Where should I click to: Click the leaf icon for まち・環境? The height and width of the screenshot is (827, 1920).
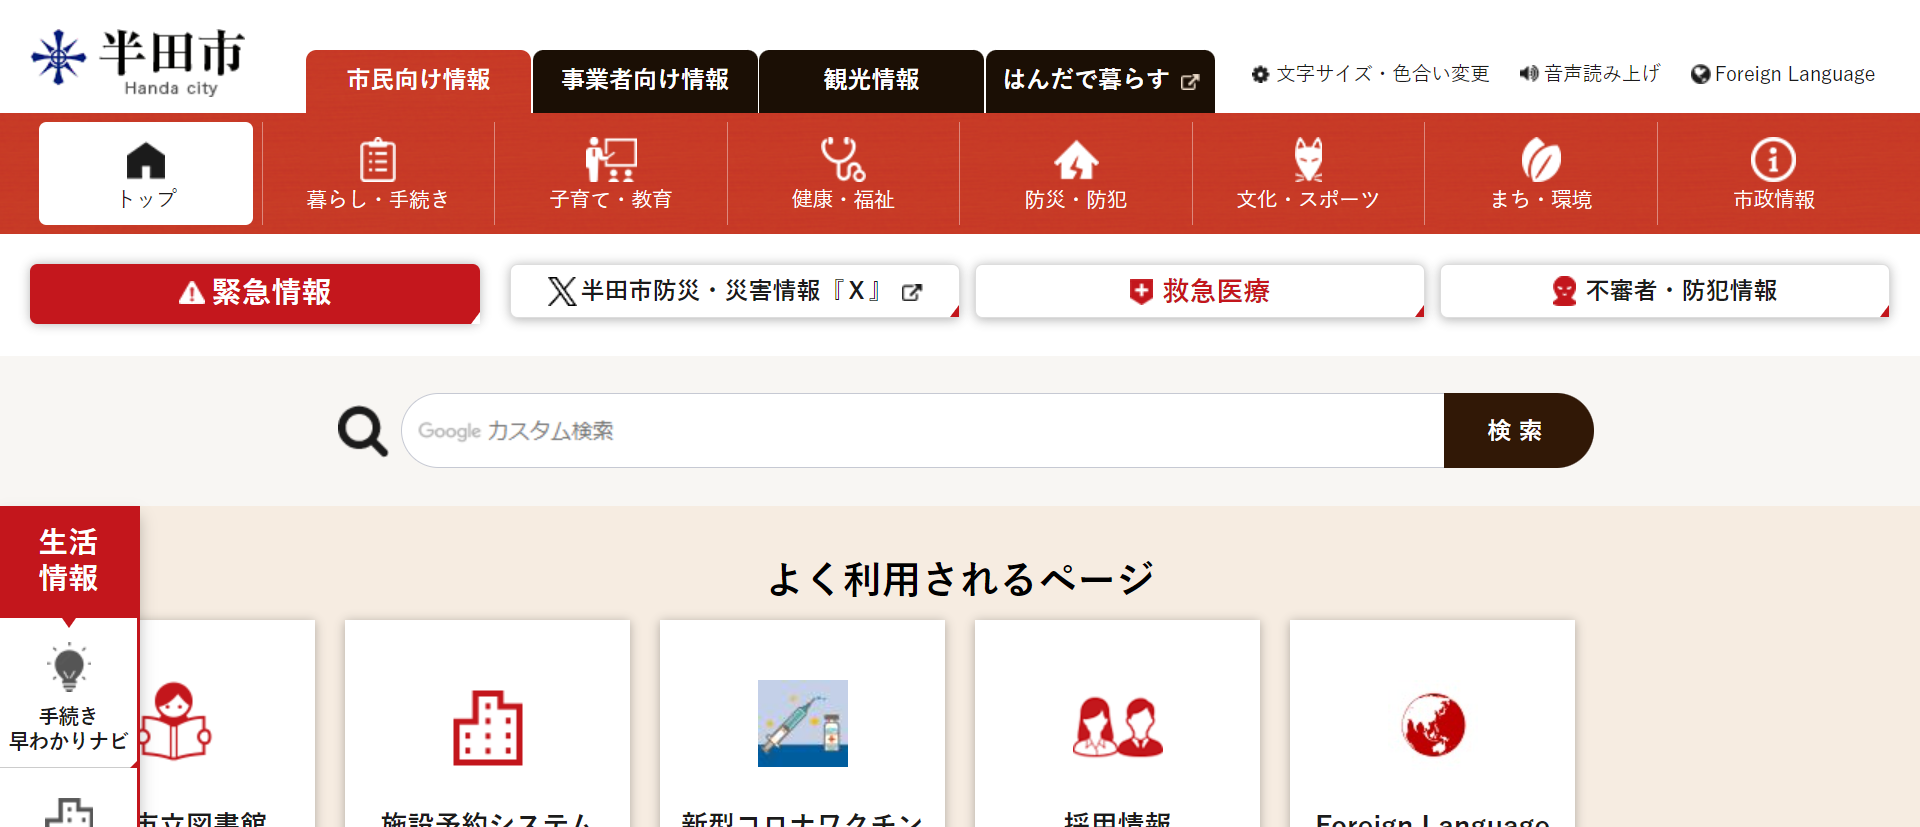click(1541, 159)
